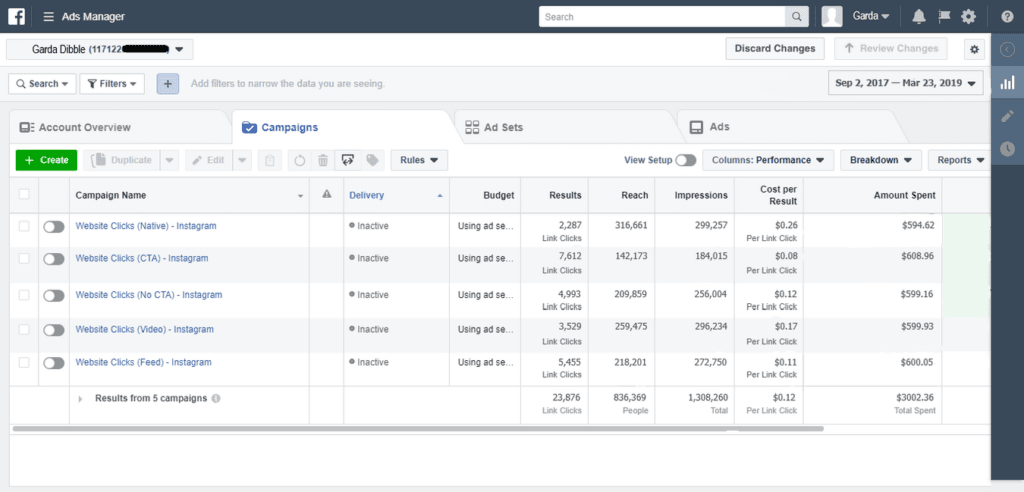Open the Edit options arrow
Screen dimensions: 1024x492
coord(242,160)
